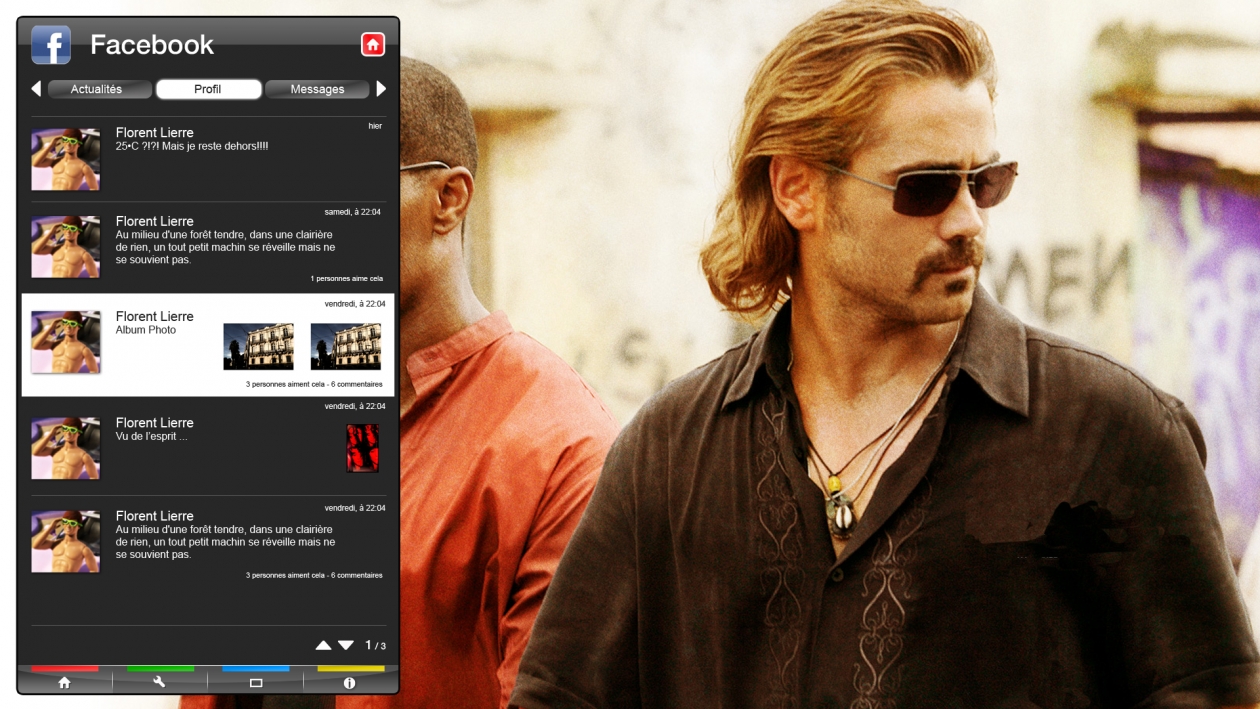Open settings via the wrench icon
The height and width of the screenshot is (709, 1260).
[159, 682]
